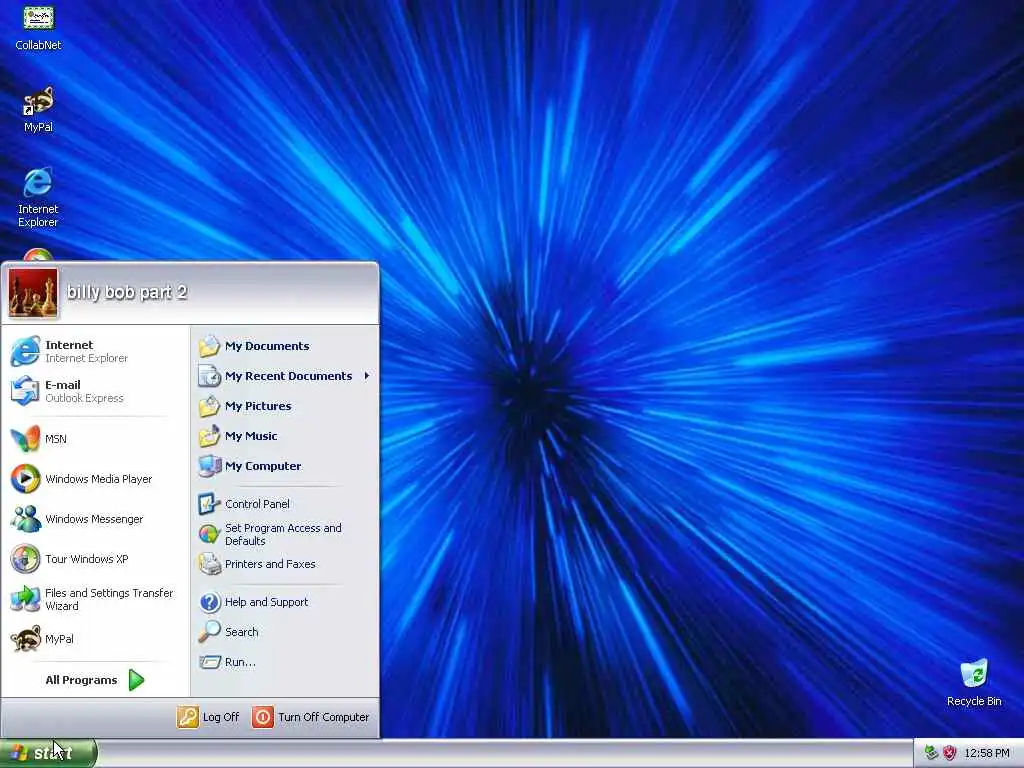Open Tour Windows XP
Screen dimensions: 1024x768
95,559
